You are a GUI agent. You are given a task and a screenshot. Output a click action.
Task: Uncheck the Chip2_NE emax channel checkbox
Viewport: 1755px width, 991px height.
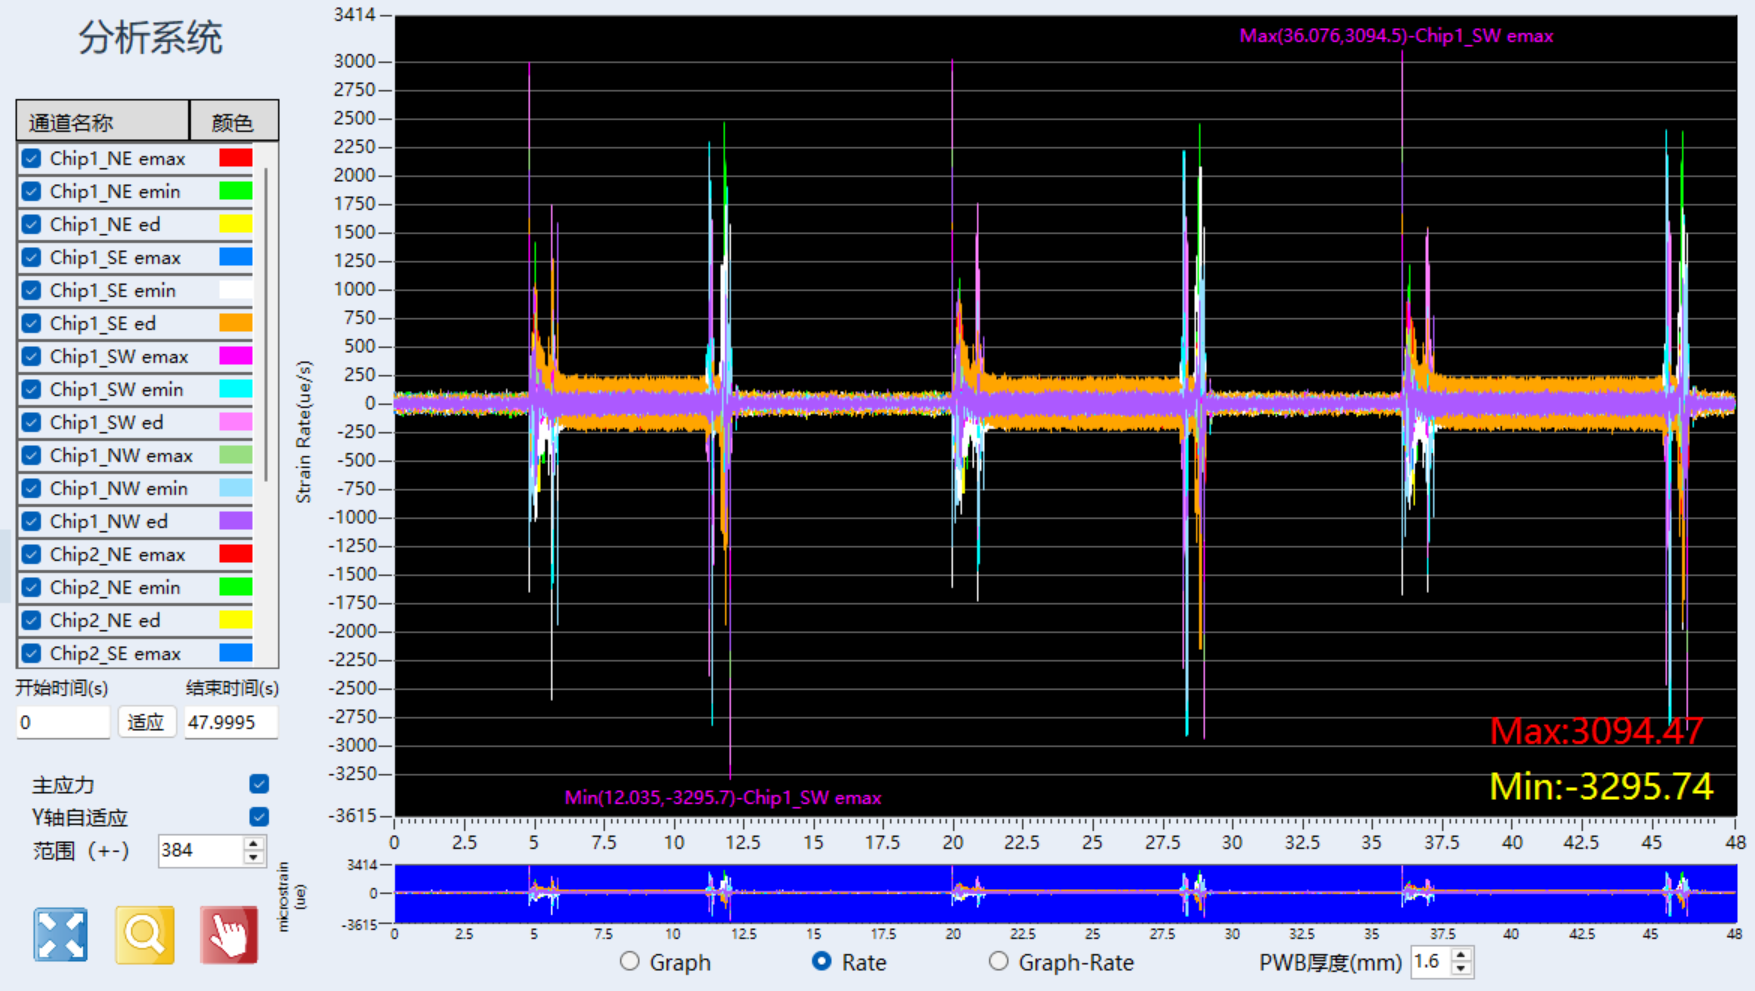[x=32, y=554]
